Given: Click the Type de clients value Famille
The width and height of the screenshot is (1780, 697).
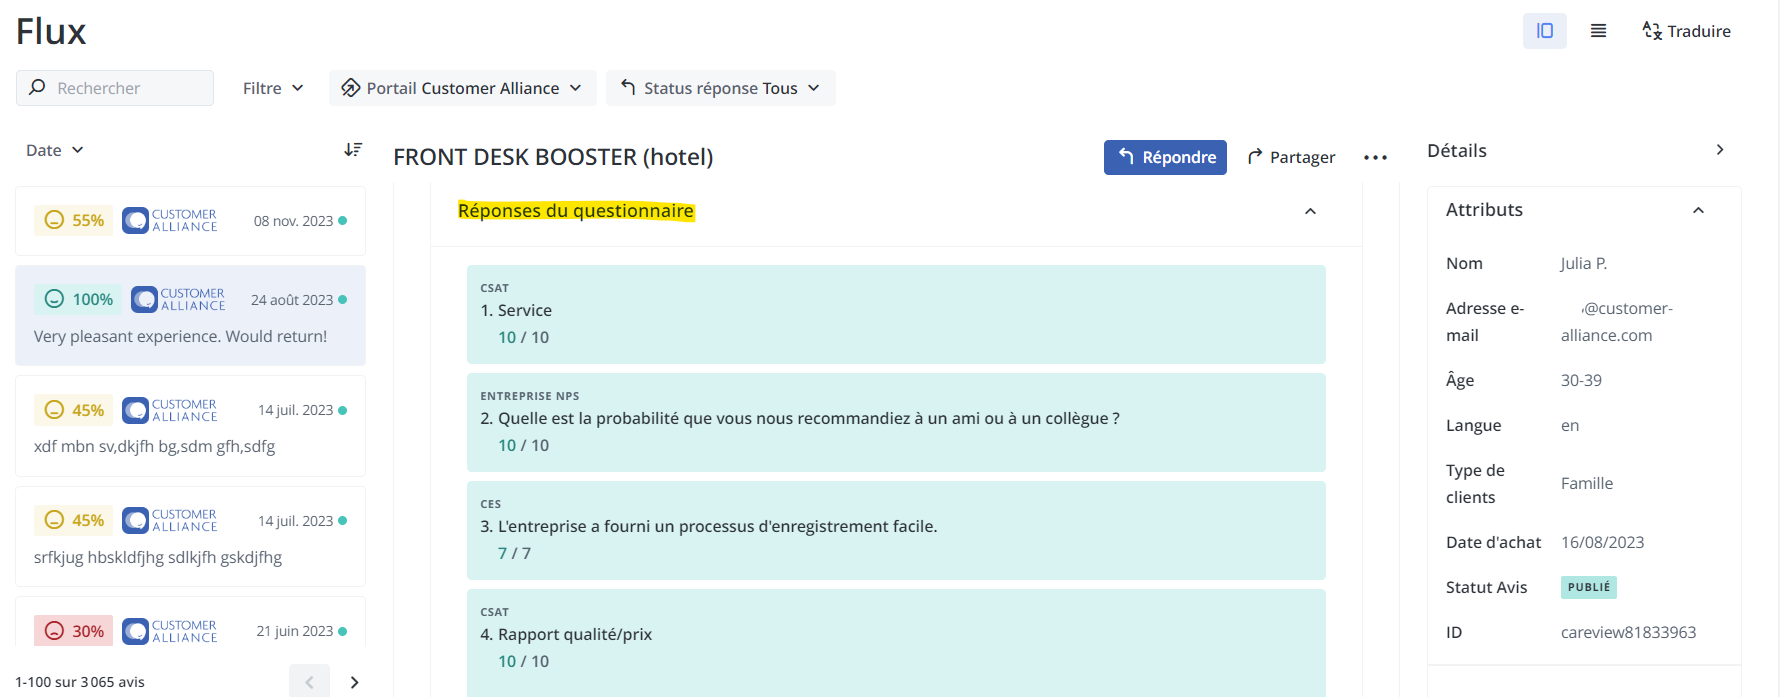Looking at the screenshot, I should (1587, 483).
